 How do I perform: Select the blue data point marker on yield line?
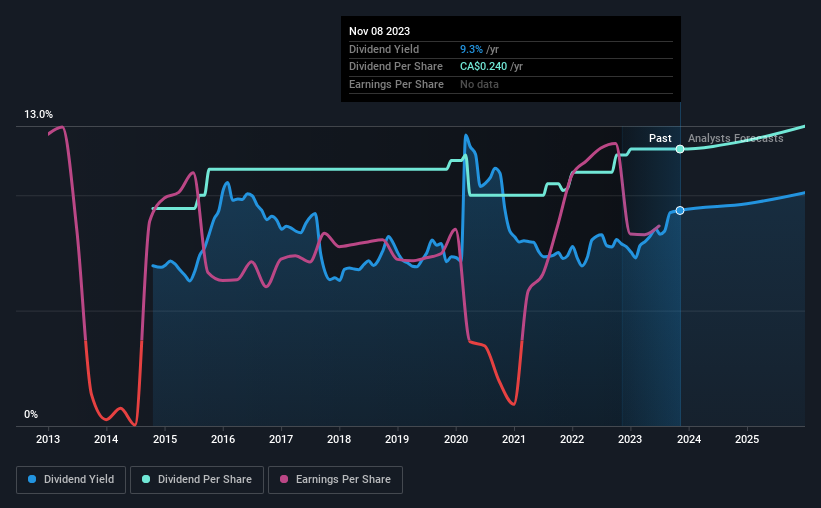[680, 211]
